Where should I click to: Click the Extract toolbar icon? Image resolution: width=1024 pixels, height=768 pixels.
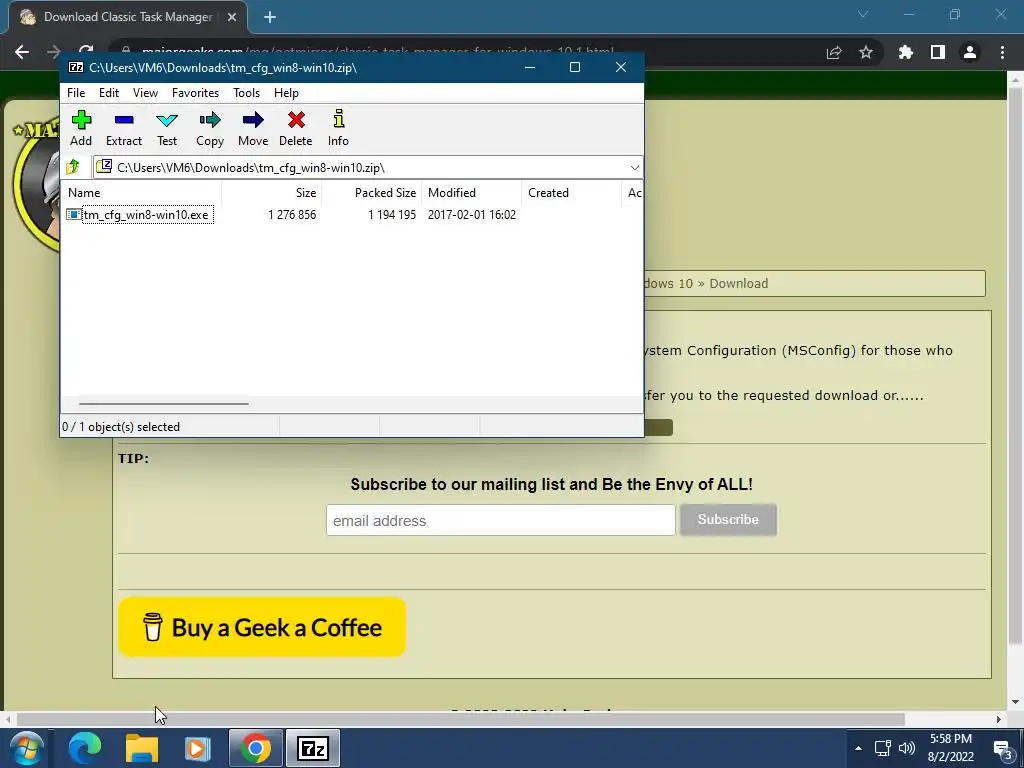[123, 128]
